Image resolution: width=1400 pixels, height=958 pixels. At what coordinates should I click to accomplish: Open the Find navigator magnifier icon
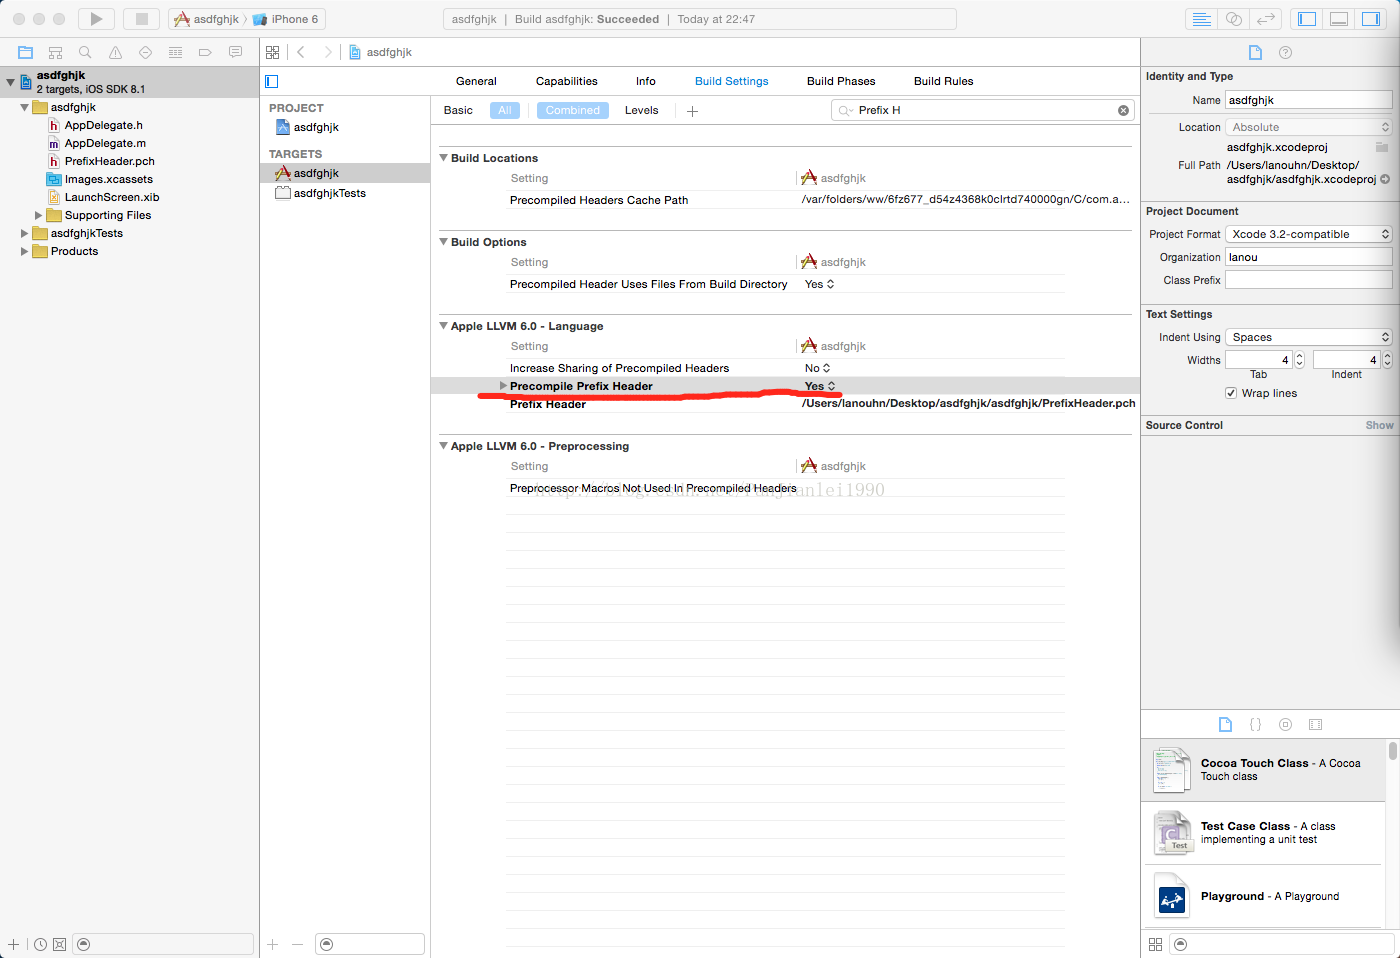(85, 52)
